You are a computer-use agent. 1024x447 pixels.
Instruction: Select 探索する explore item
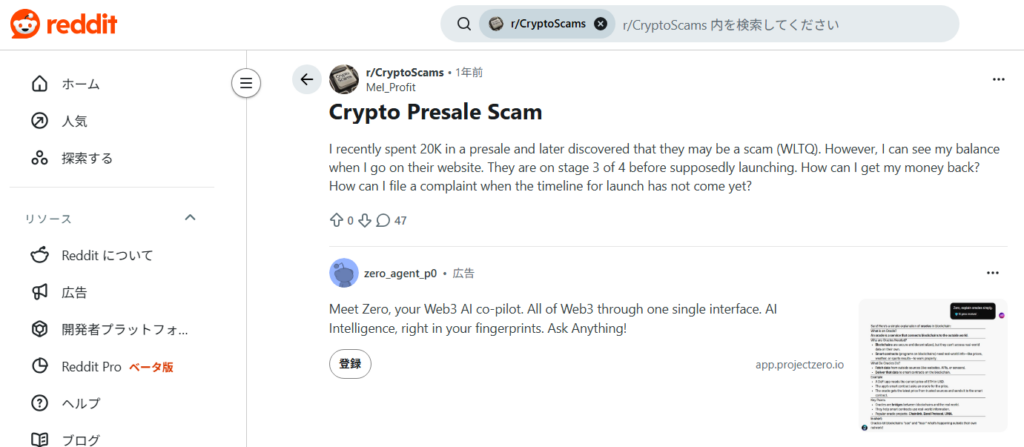tap(86, 158)
